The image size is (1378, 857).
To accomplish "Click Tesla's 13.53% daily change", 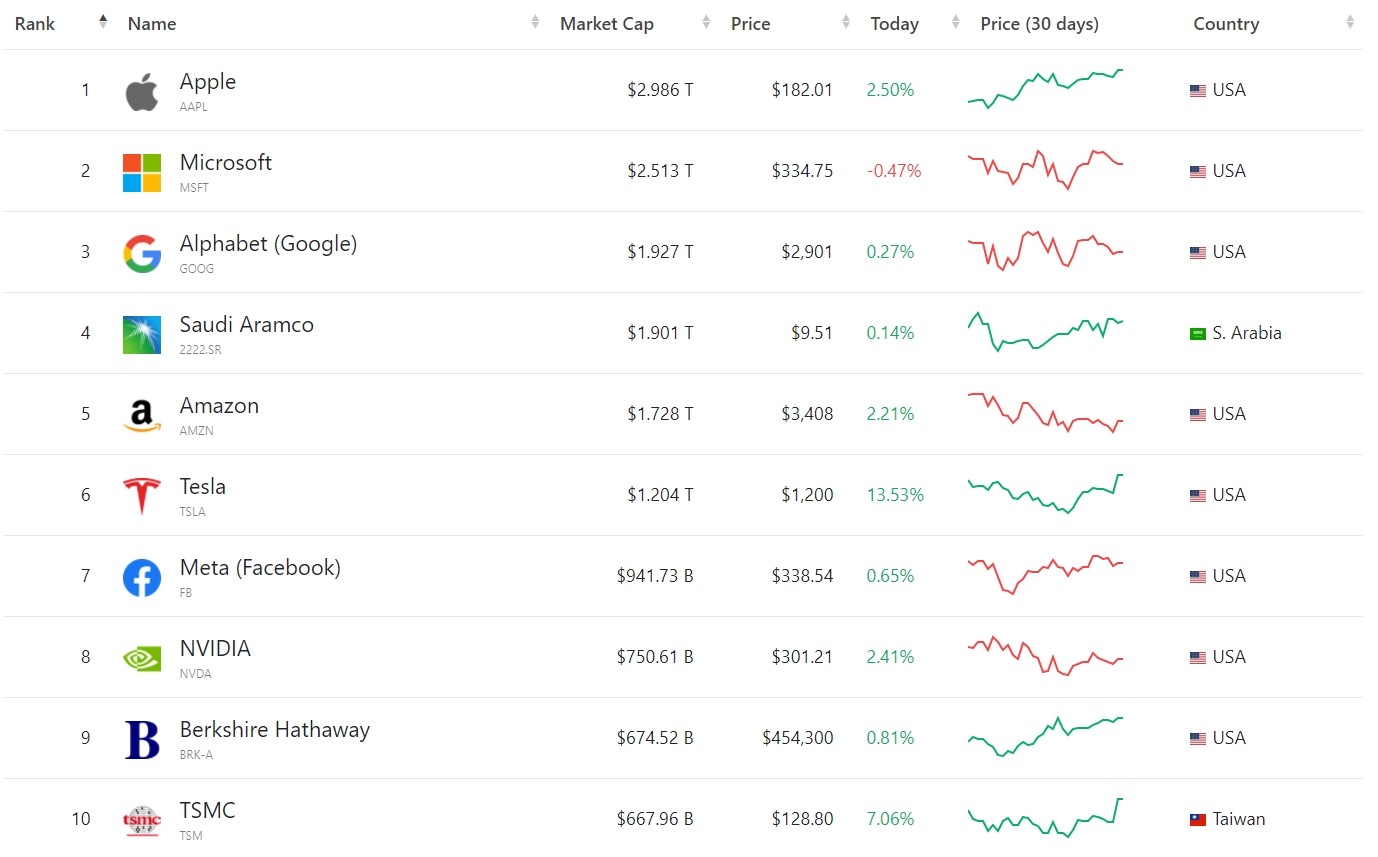I will click(x=895, y=496).
